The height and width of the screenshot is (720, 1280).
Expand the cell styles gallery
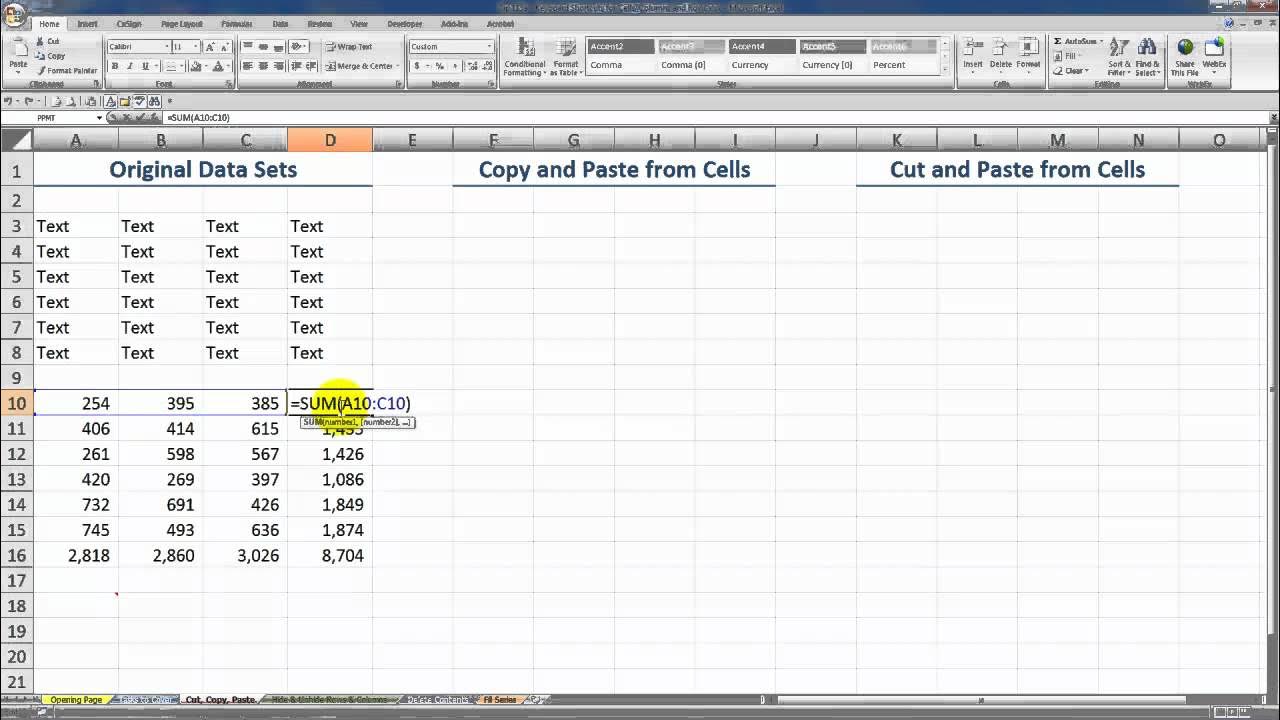pos(946,71)
